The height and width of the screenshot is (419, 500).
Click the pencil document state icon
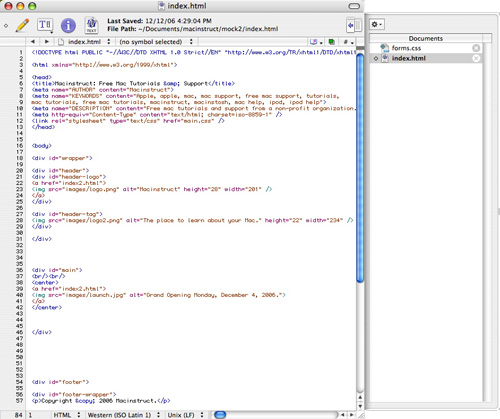(x=22, y=25)
